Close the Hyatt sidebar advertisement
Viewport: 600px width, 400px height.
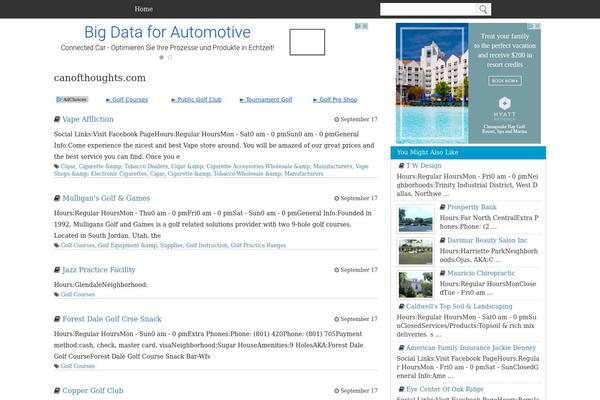tap(537, 26)
